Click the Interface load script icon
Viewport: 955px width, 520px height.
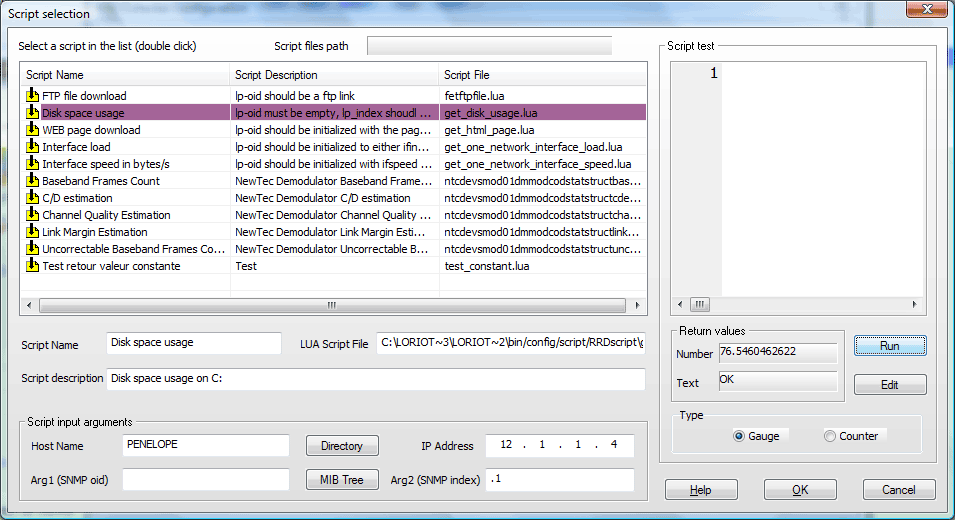tap(32, 146)
